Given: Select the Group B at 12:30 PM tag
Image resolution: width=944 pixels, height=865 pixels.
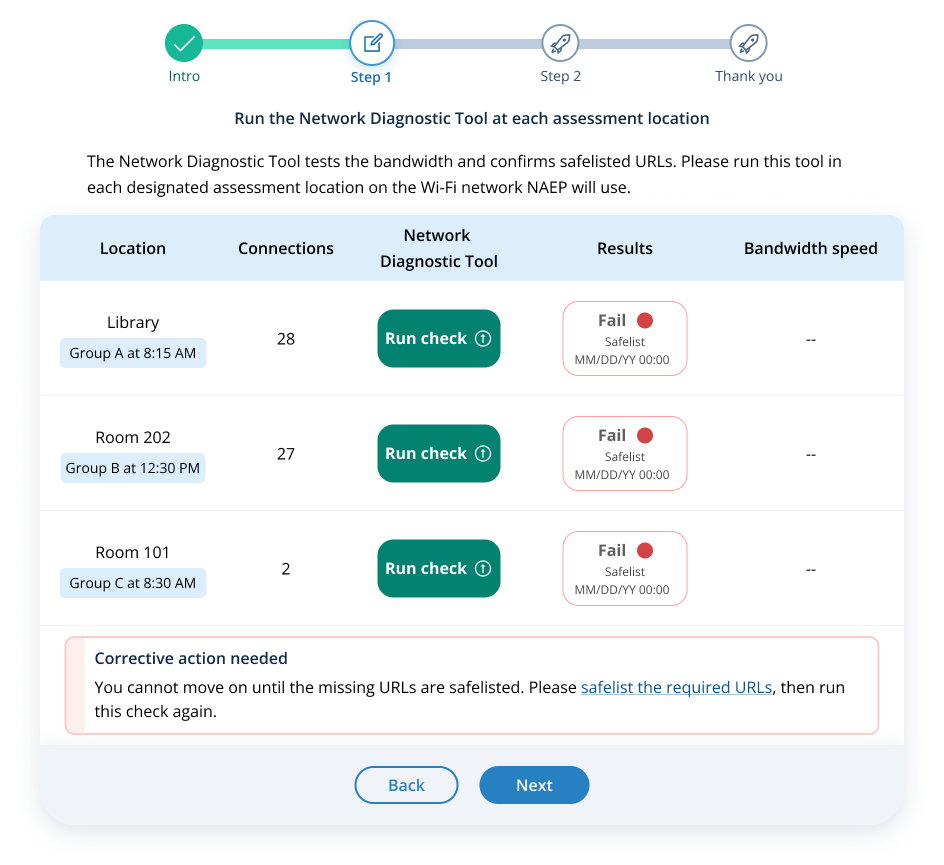Looking at the screenshot, I should point(133,469).
